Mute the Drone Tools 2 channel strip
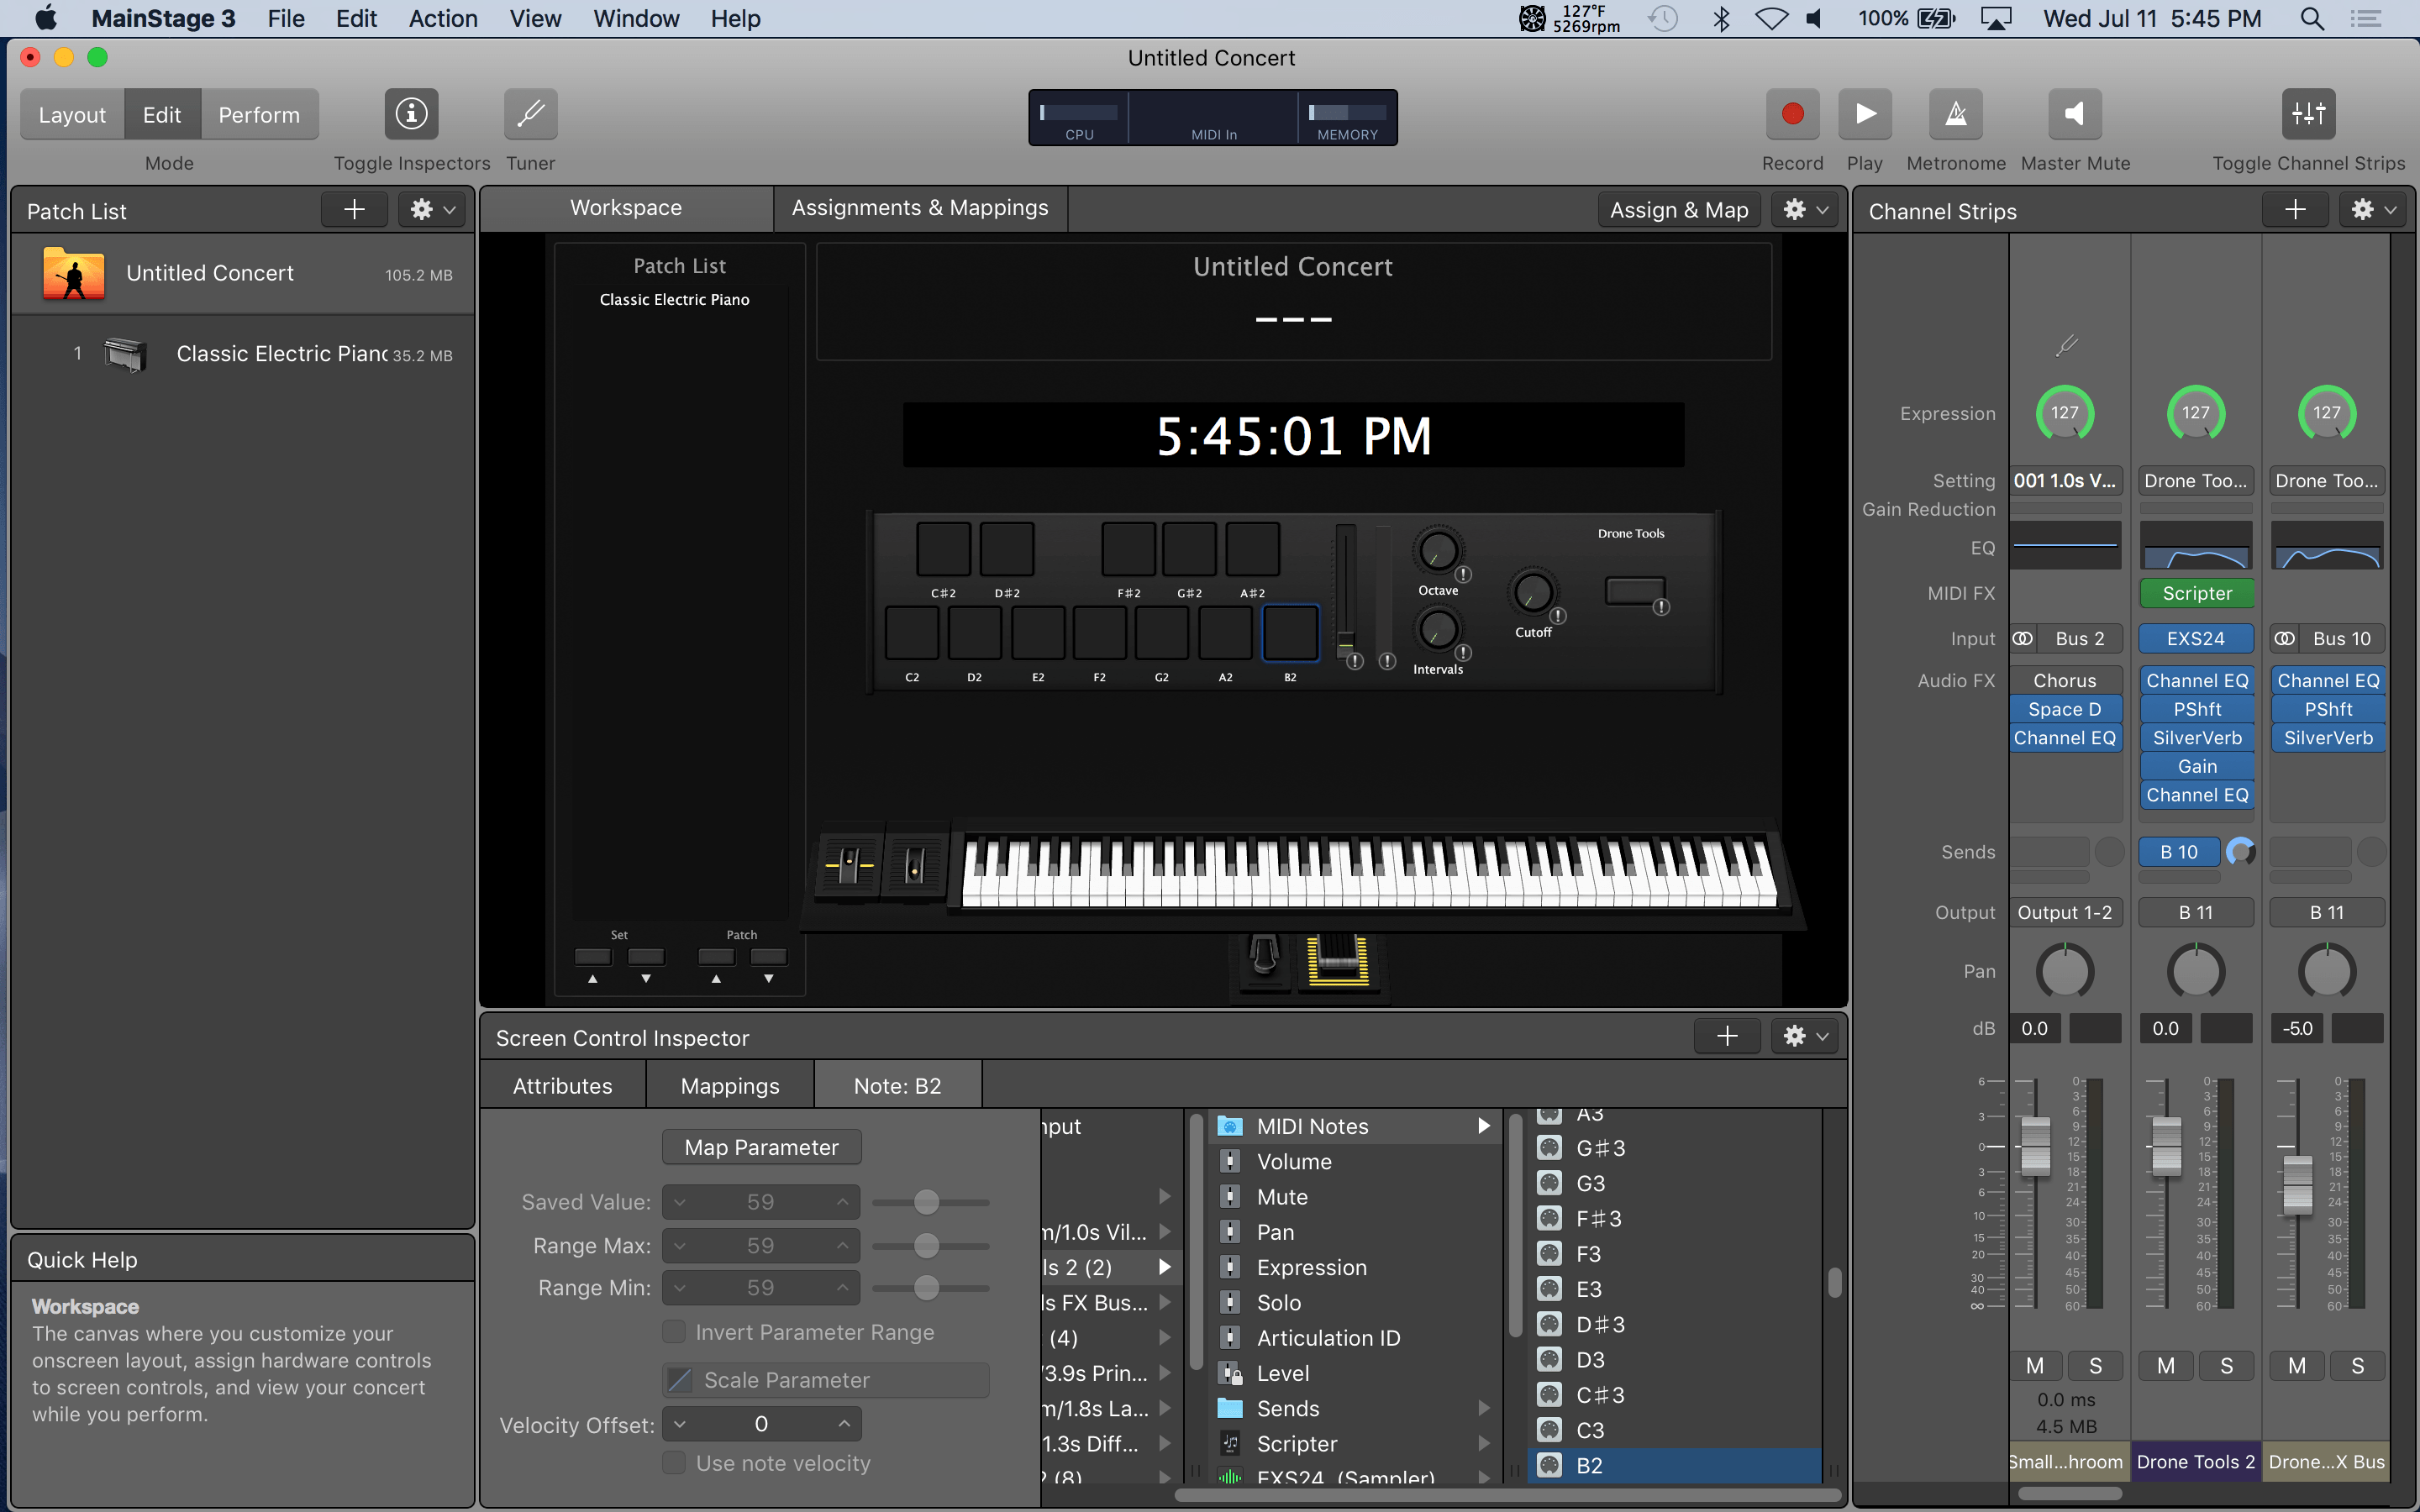Viewport: 2420px width, 1512px height. (x=2166, y=1366)
